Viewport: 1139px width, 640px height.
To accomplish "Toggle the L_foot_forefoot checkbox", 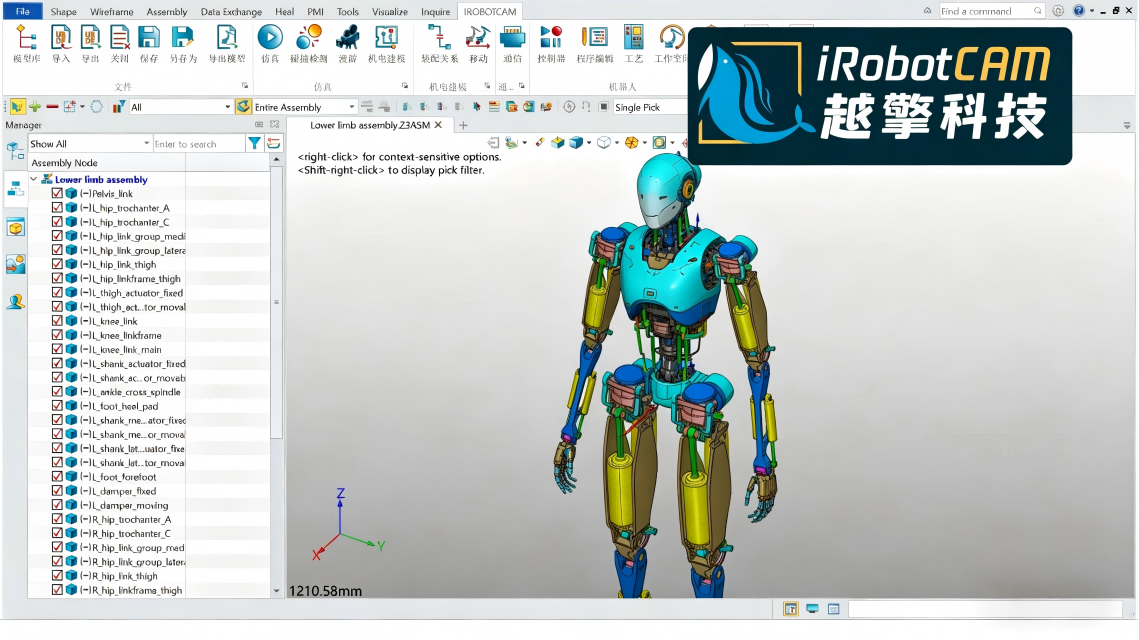I will [x=57, y=477].
